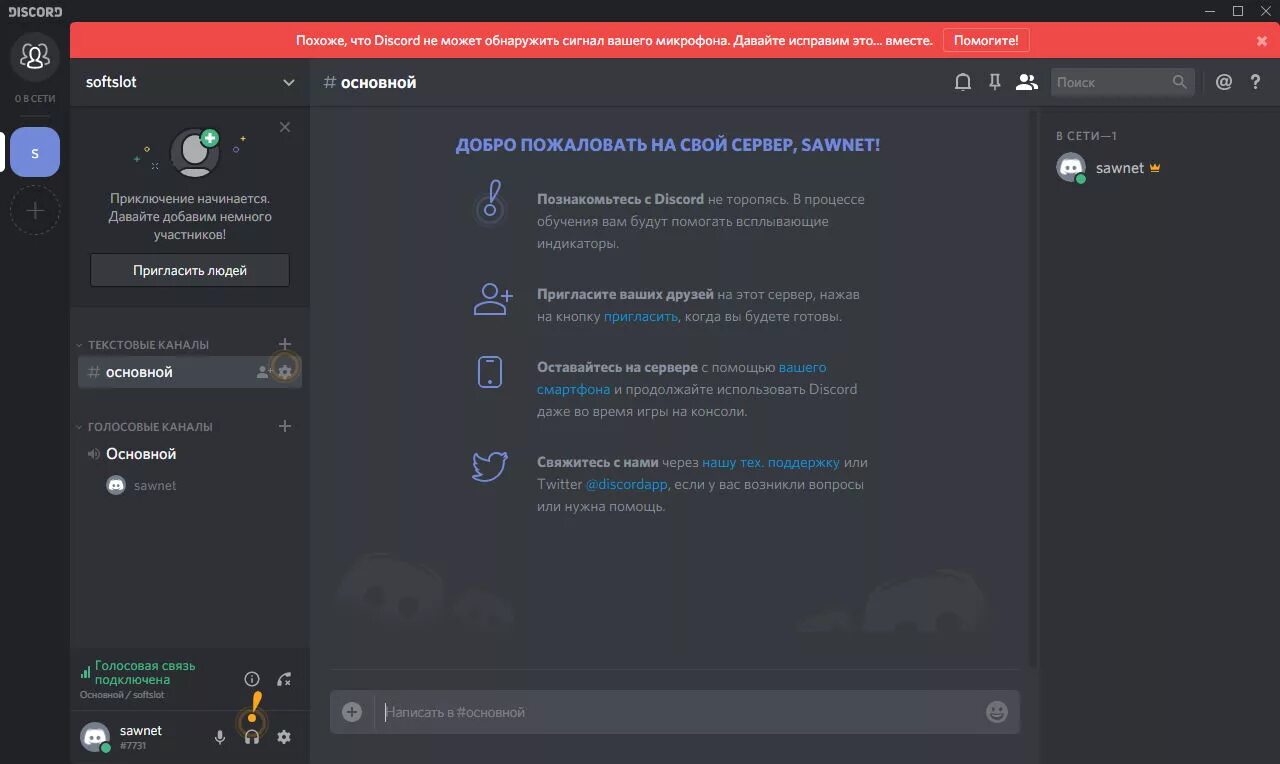Open the Friends home icon
Screen dimensions: 1280x764
click(x=35, y=57)
